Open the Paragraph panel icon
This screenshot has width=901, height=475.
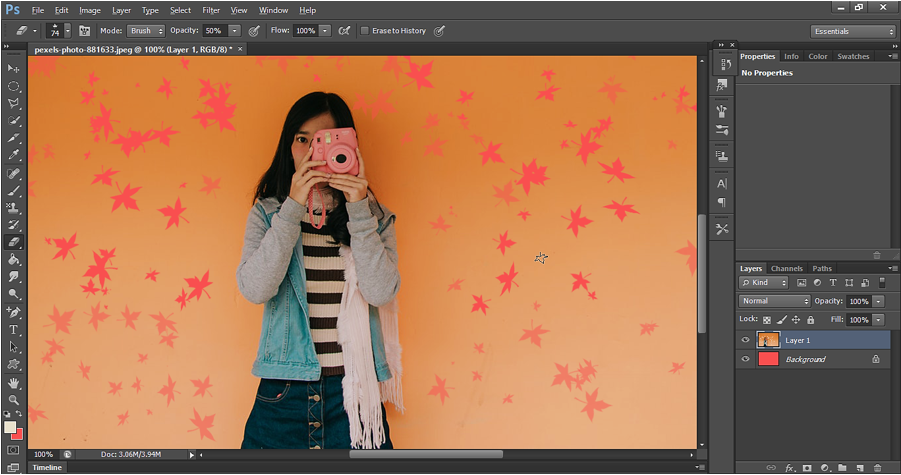click(722, 202)
